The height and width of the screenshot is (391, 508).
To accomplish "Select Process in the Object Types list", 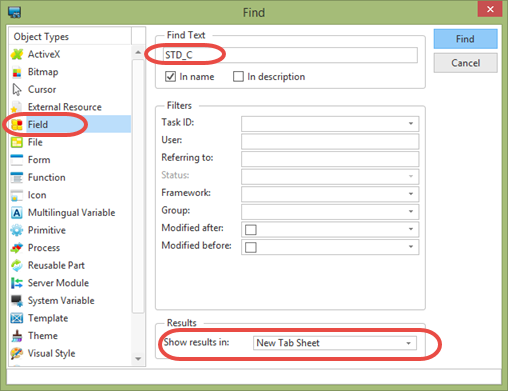I will click(x=44, y=248).
